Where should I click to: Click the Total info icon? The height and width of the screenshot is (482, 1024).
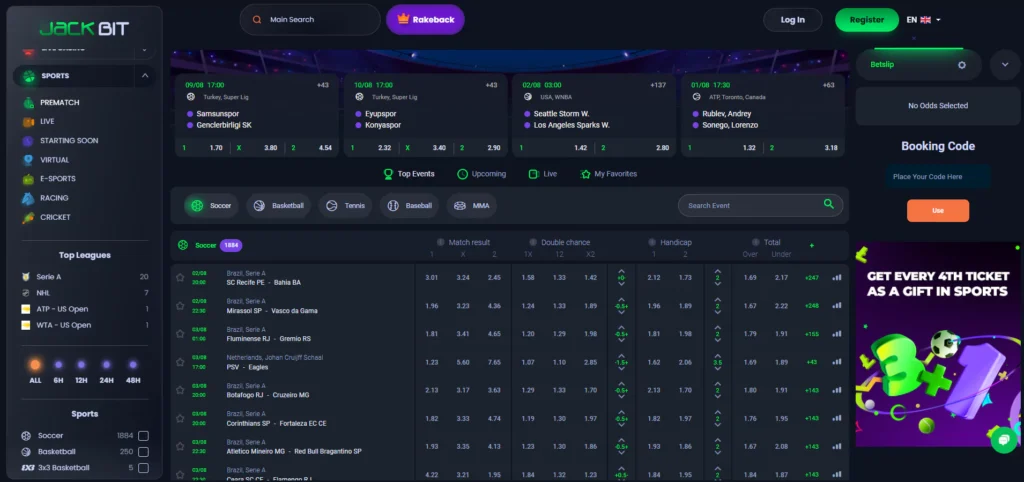click(756, 242)
